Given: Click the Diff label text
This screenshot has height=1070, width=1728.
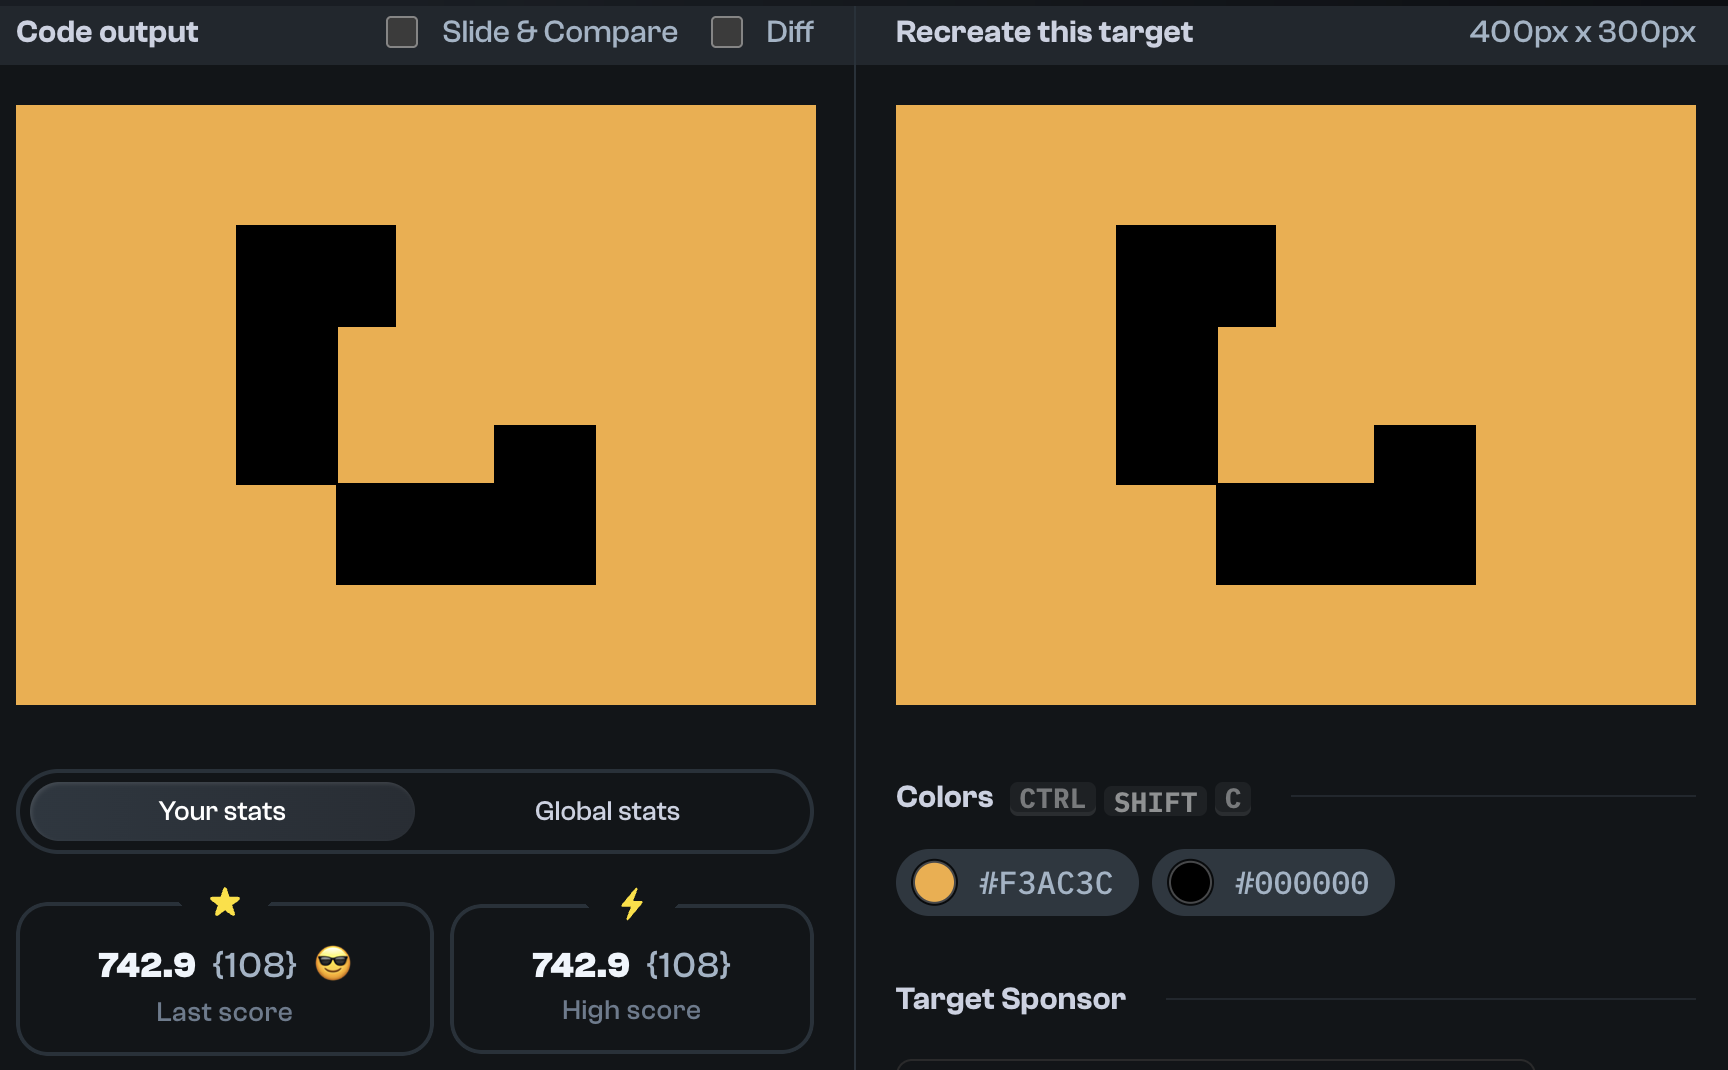Looking at the screenshot, I should (790, 32).
